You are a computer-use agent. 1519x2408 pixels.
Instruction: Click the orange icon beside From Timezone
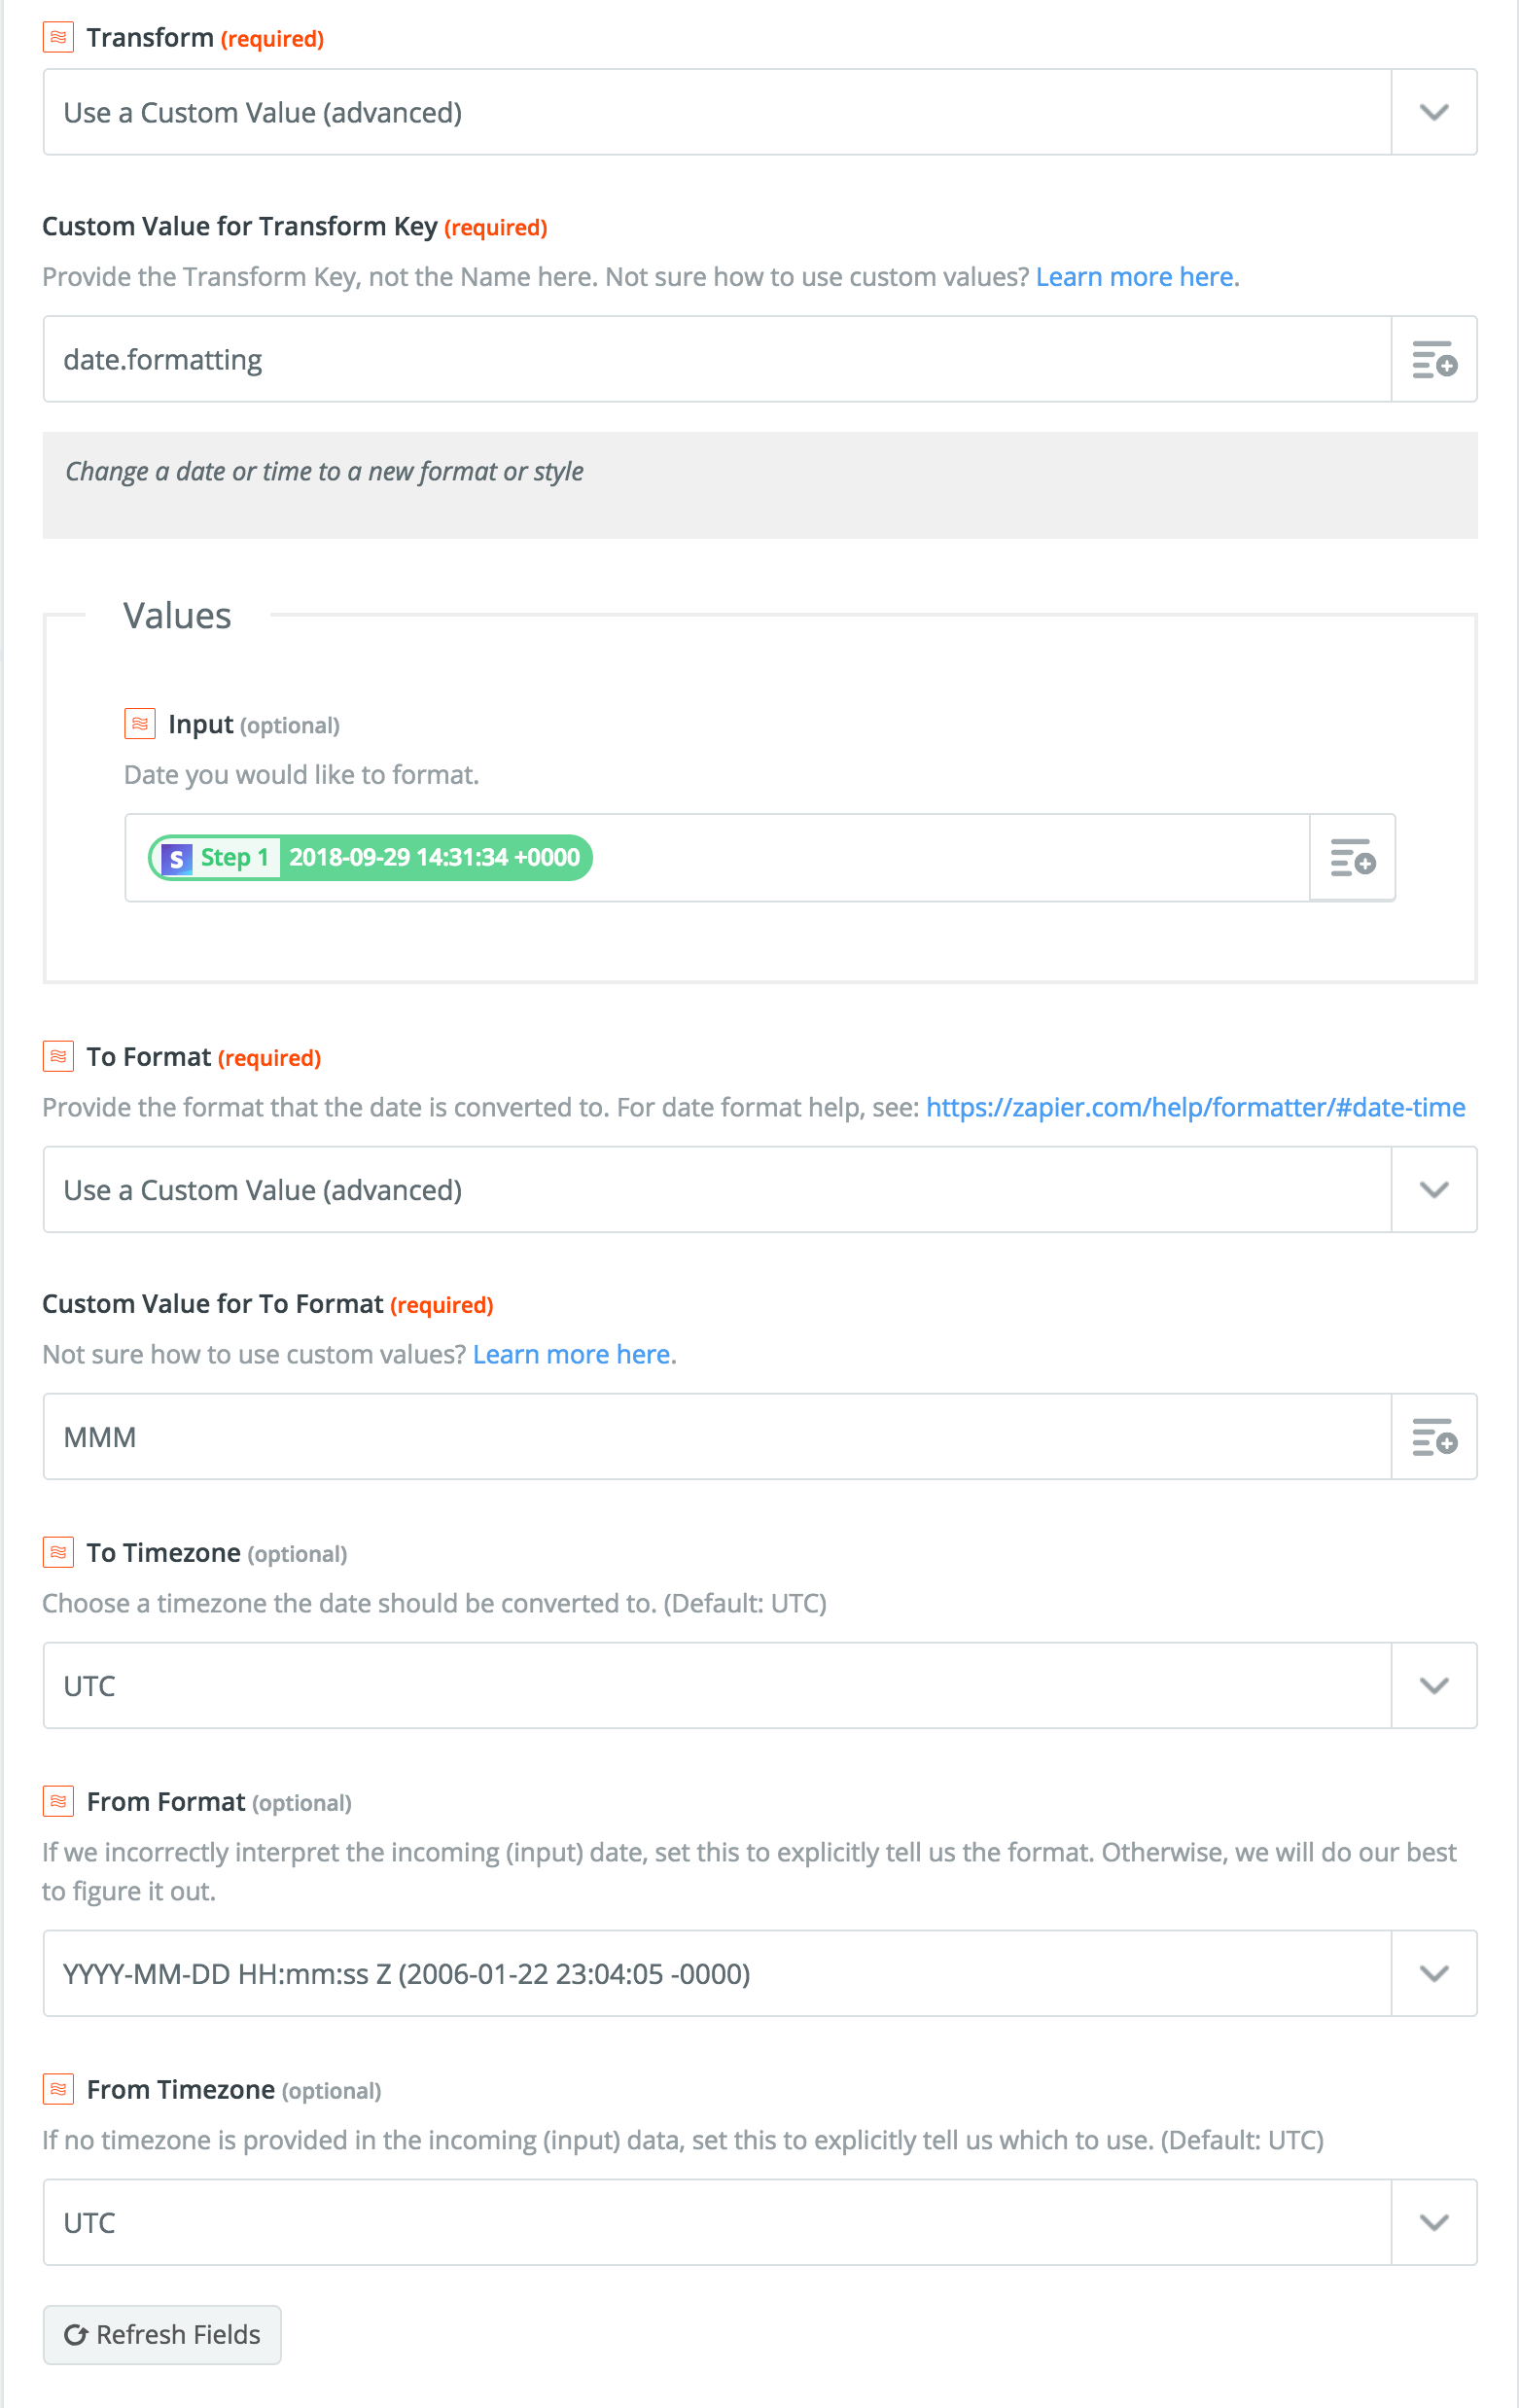(59, 2089)
